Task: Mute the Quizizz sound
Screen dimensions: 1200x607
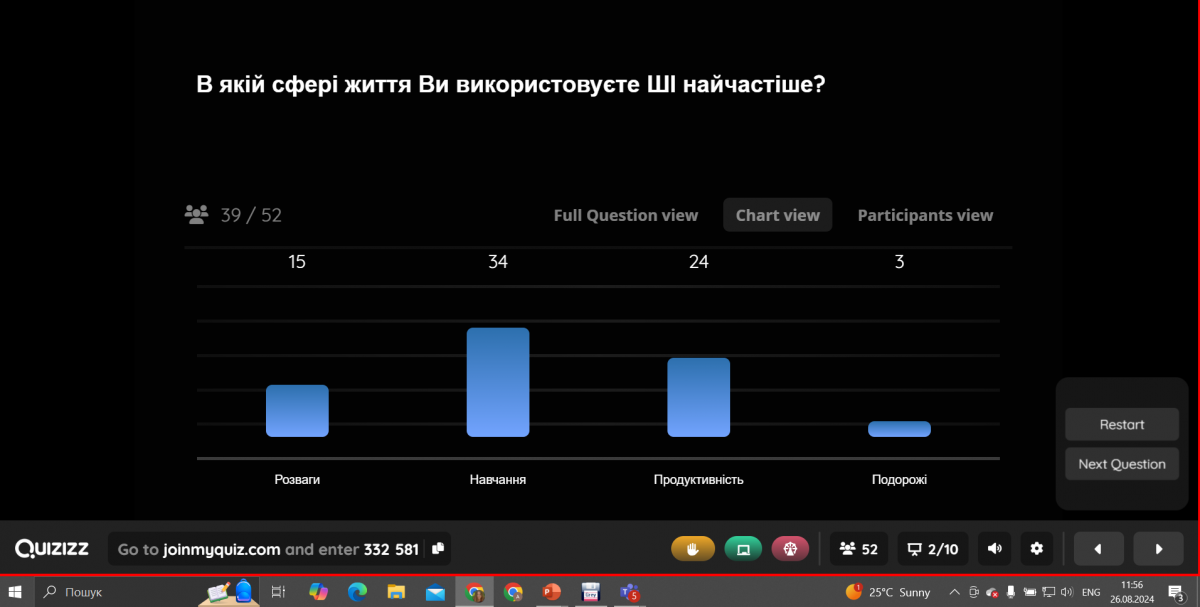Action: (x=994, y=549)
